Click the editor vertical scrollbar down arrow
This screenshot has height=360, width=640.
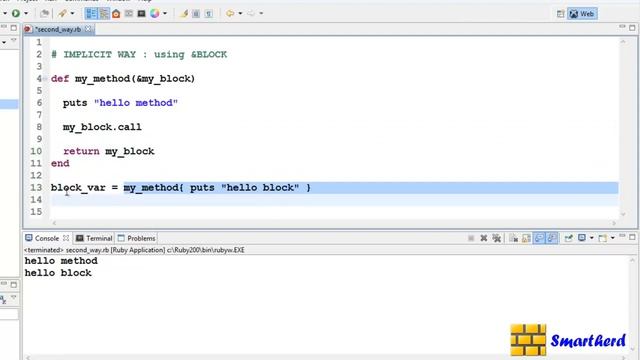[623, 214]
